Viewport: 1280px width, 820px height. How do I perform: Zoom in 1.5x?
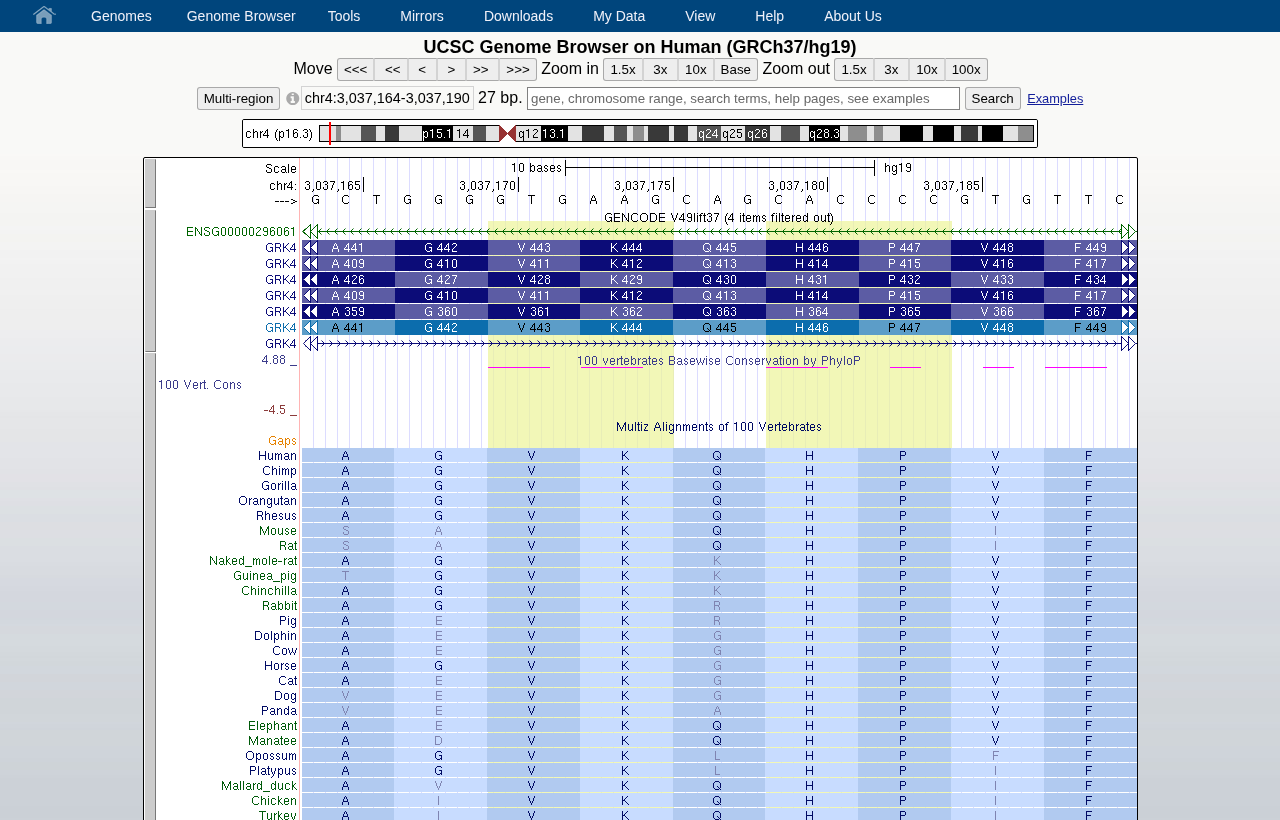[x=623, y=70]
